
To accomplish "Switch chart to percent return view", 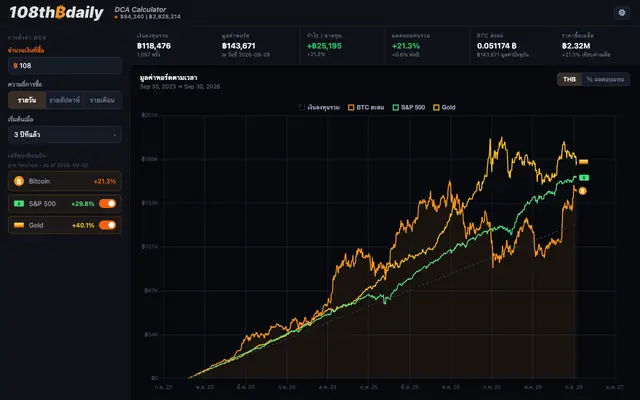I will (x=605, y=79).
